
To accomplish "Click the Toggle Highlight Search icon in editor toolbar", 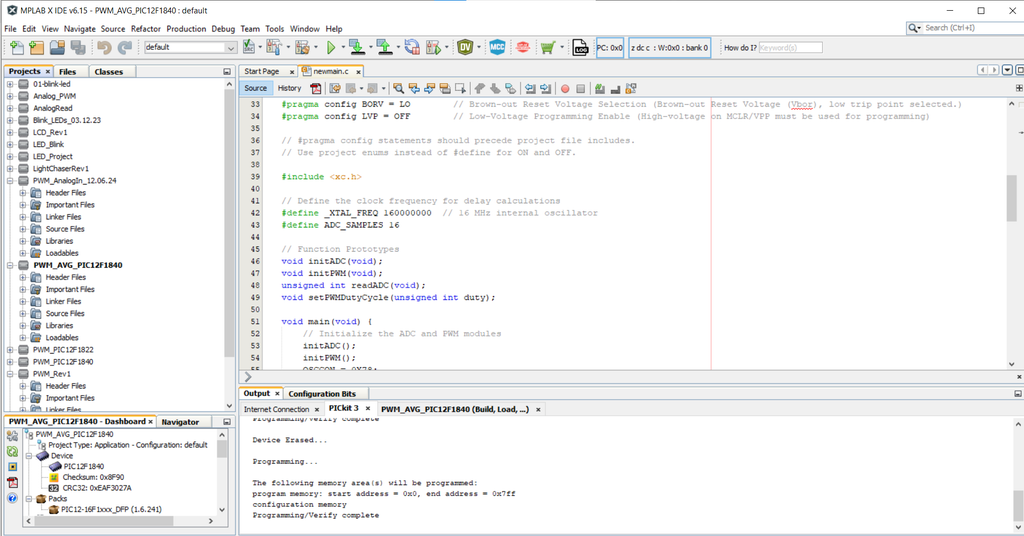I will coord(445,88).
